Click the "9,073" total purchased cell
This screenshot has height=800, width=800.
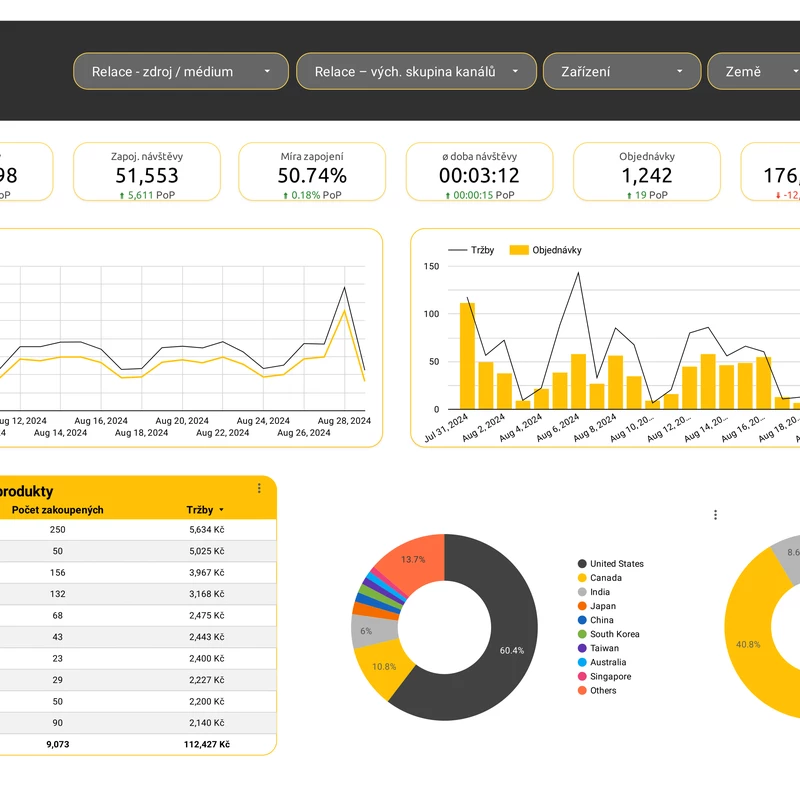pos(58,744)
